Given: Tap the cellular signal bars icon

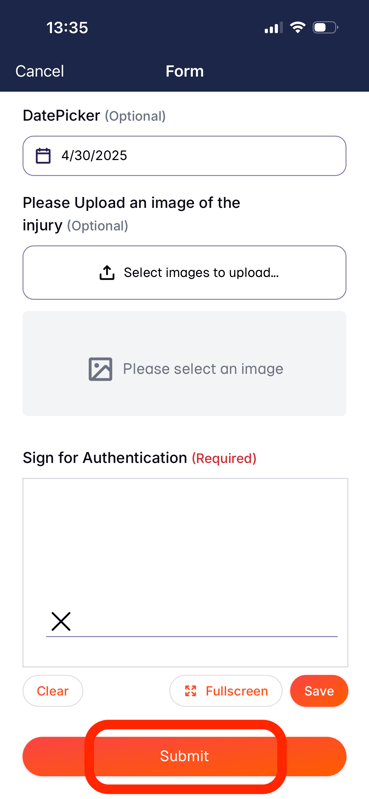Looking at the screenshot, I should (x=274, y=28).
